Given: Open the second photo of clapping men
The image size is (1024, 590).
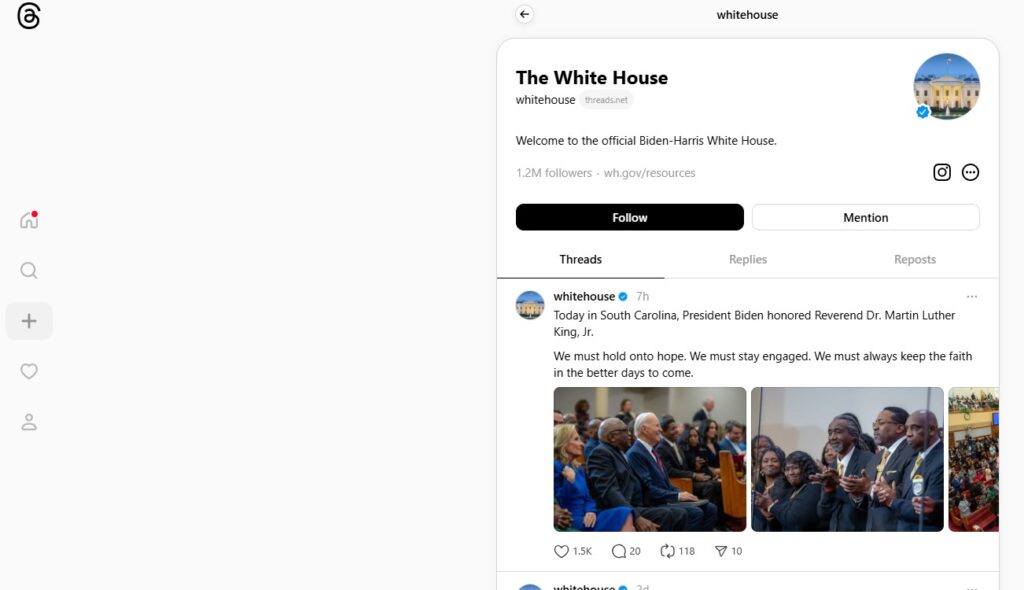Looking at the screenshot, I should pos(847,459).
